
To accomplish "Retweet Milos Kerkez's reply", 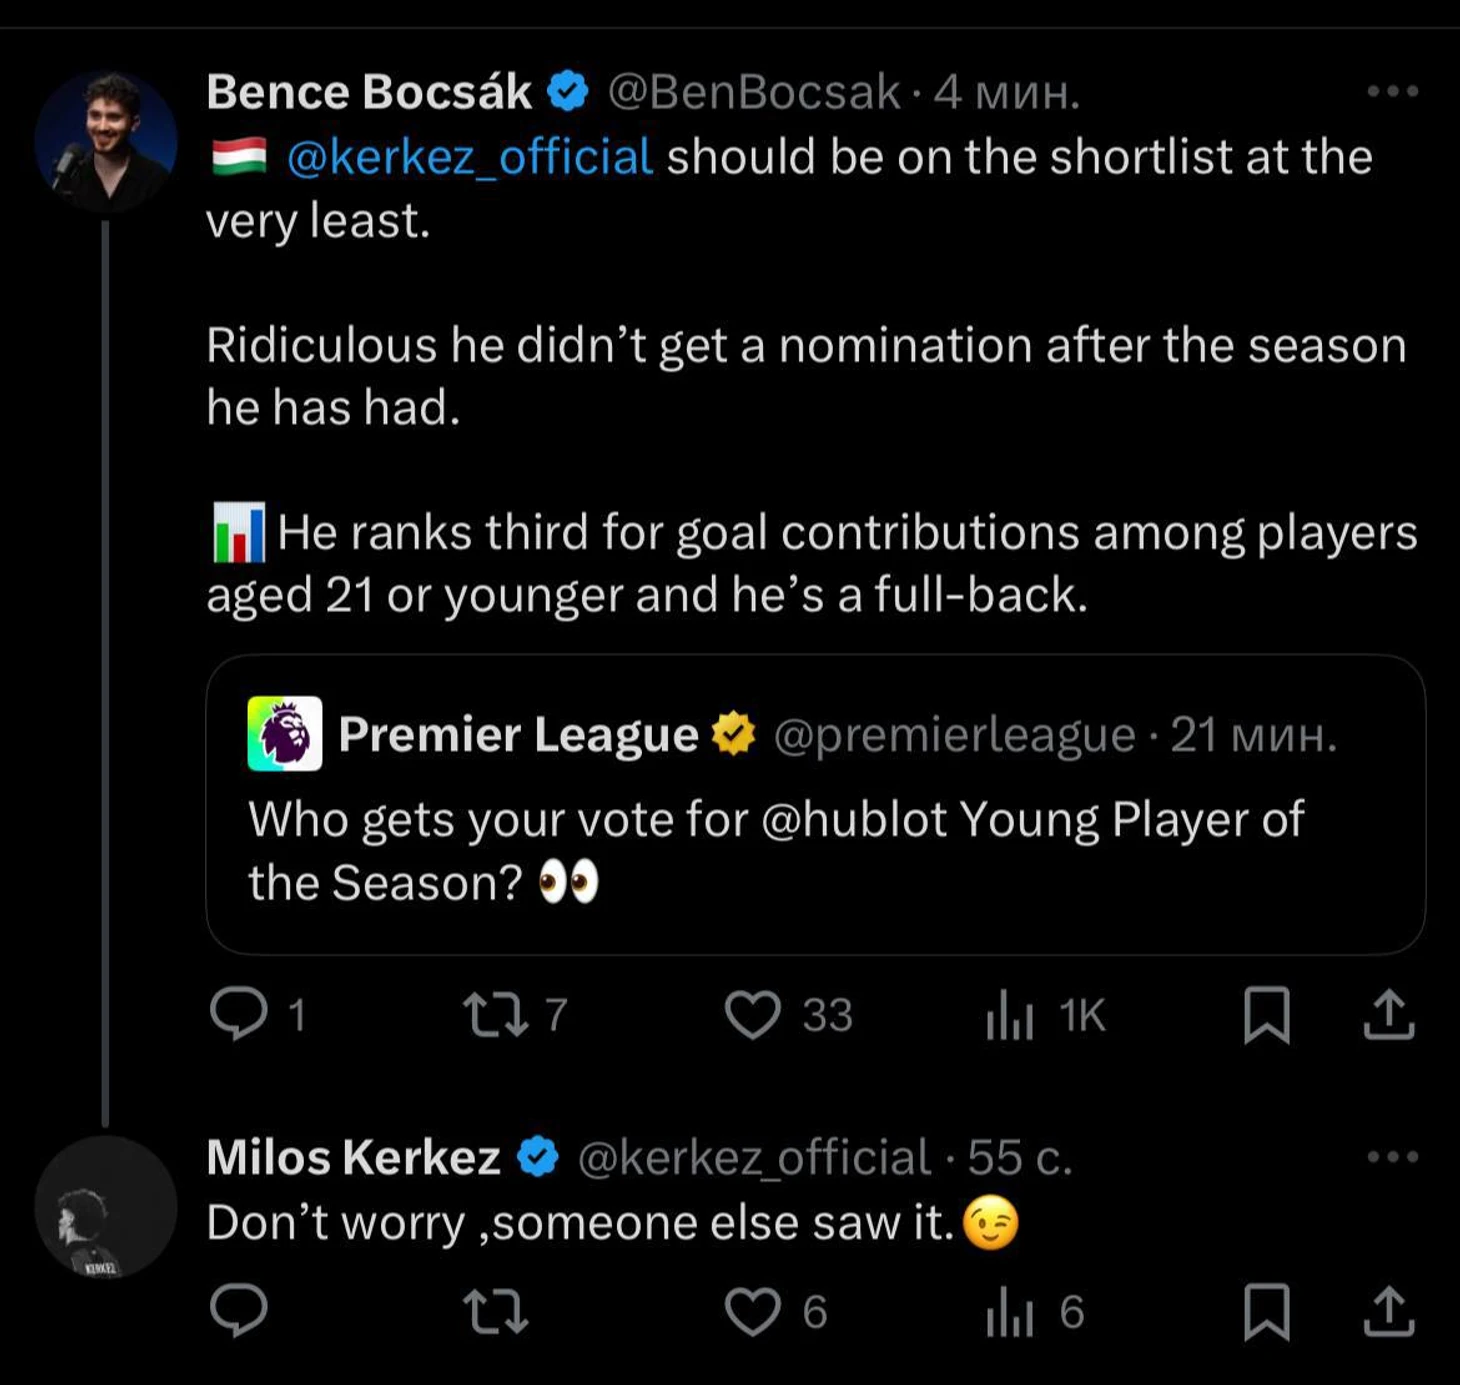I will pos(496,1312).
